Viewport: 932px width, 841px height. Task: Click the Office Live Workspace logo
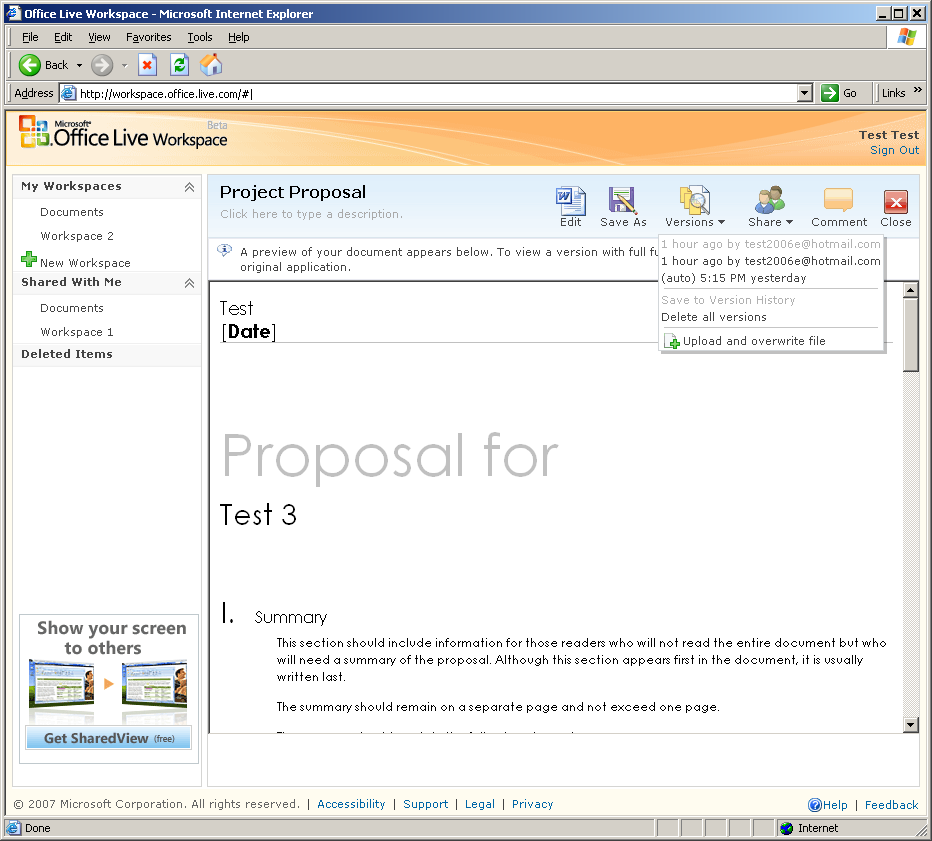click(123, 133)
